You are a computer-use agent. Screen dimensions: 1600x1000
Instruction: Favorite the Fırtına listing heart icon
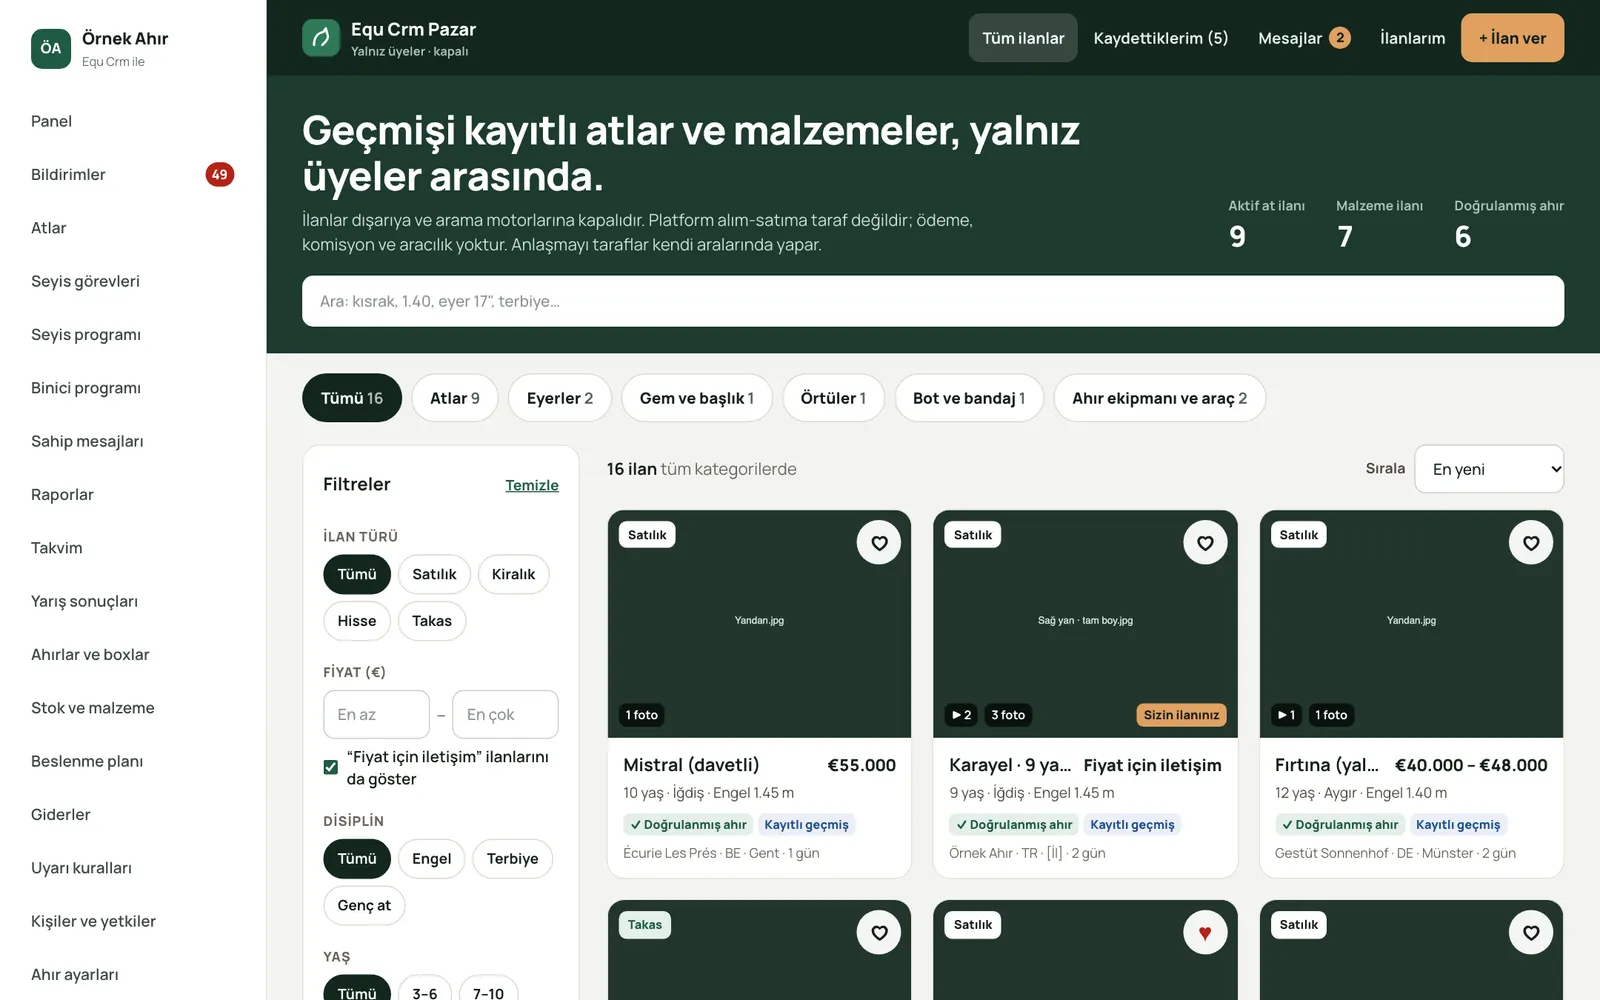point(1531,543)
